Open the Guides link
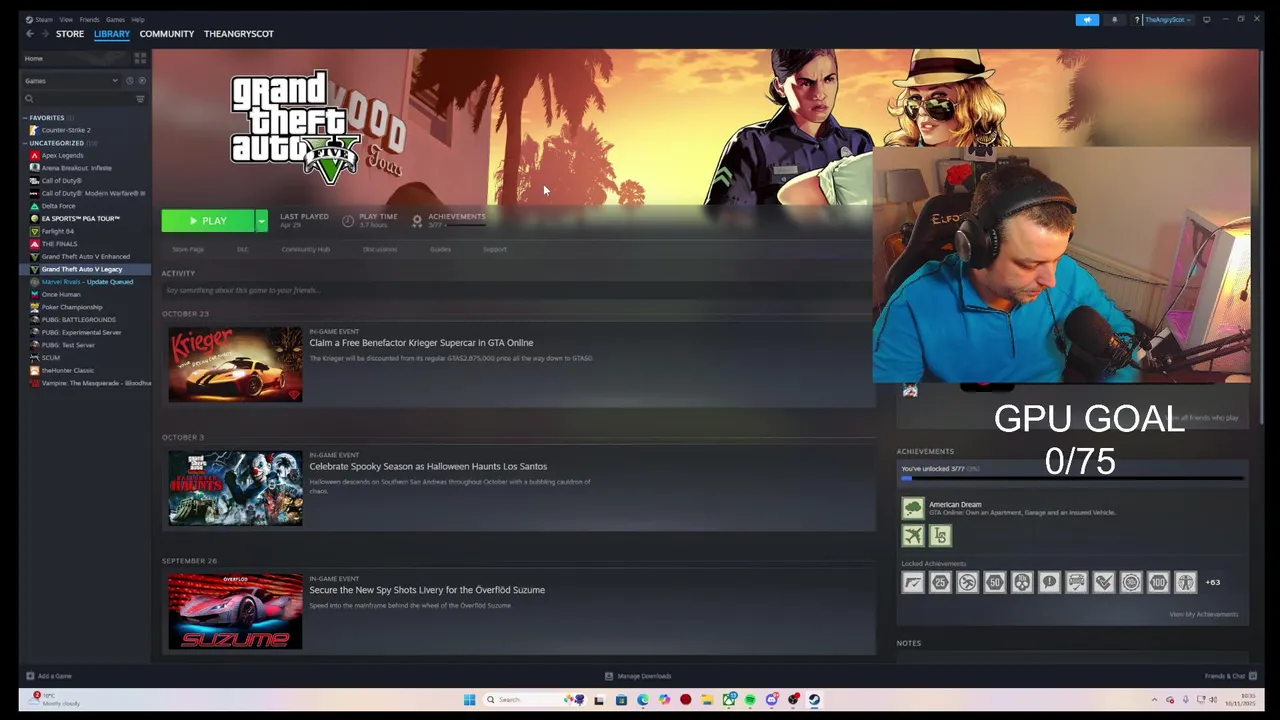Image resolution: width=1280 pixels, height=720 pixels. [x=440, y=249]
